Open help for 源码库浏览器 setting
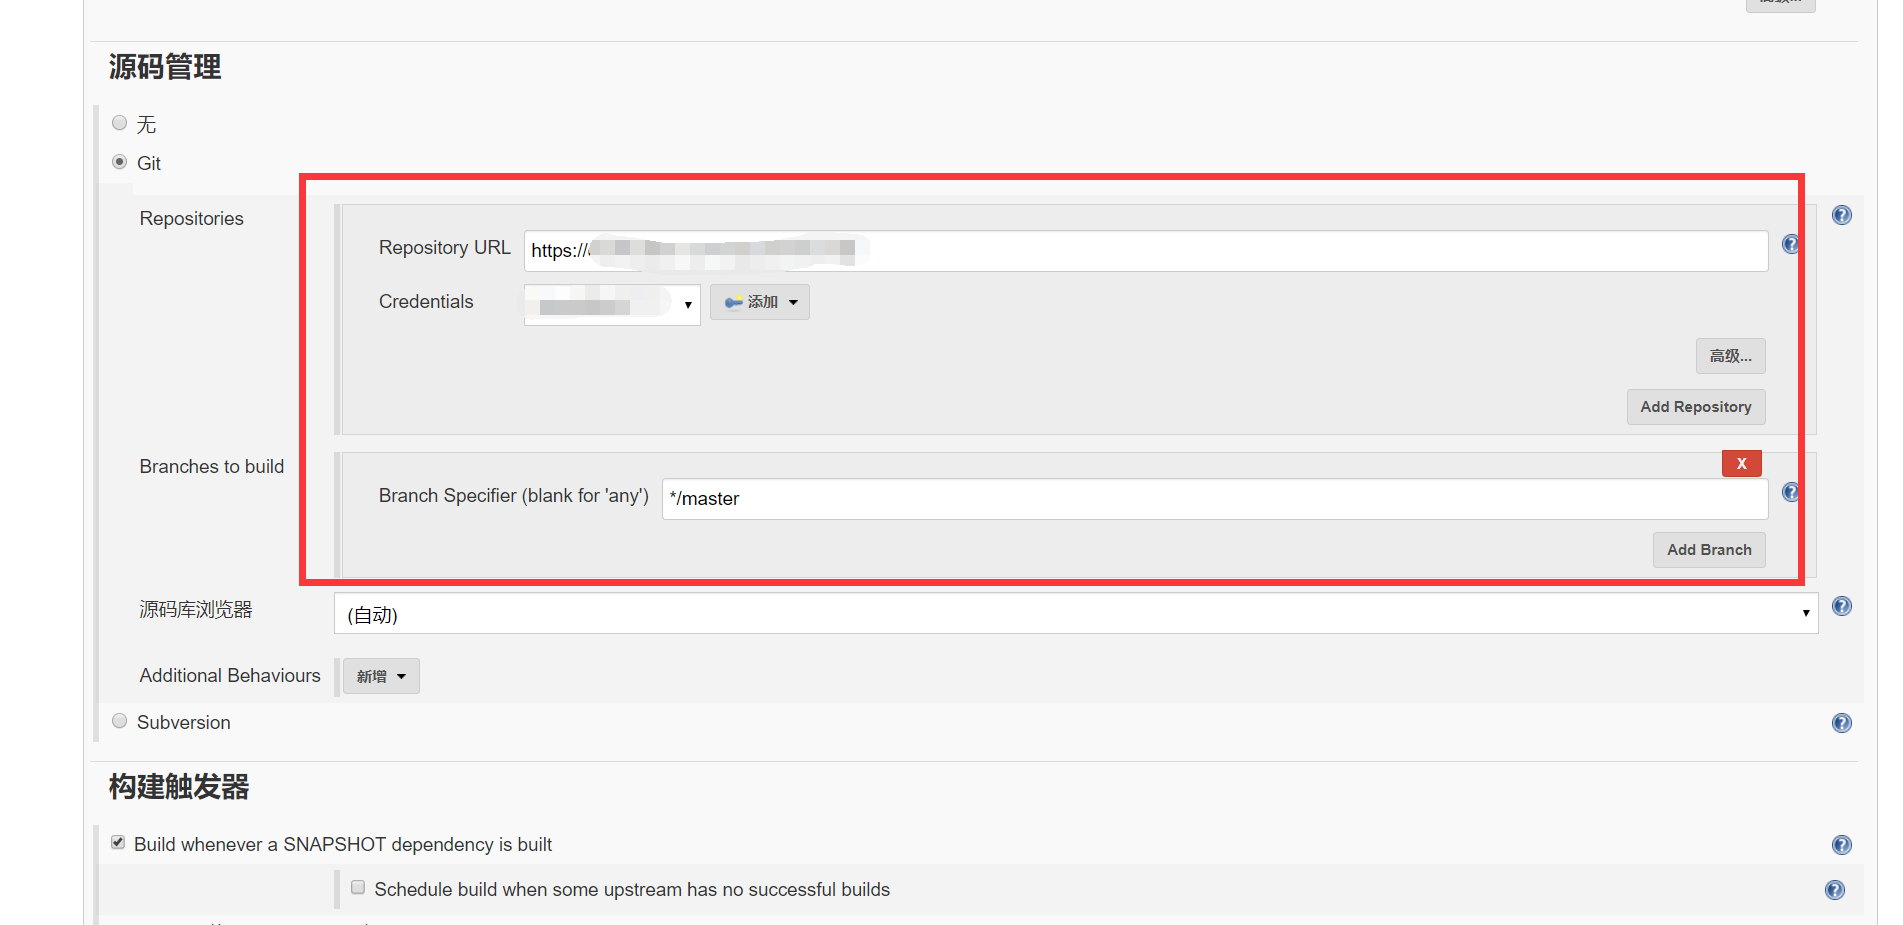This screenshot has width=1903, height=925. [x=1841, y=606]
